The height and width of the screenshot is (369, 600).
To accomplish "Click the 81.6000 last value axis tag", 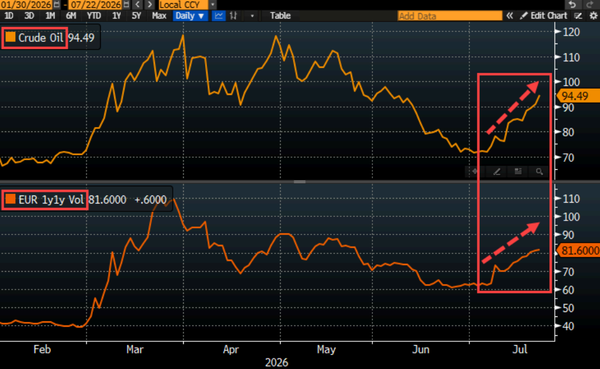I will tap(579, 251).
